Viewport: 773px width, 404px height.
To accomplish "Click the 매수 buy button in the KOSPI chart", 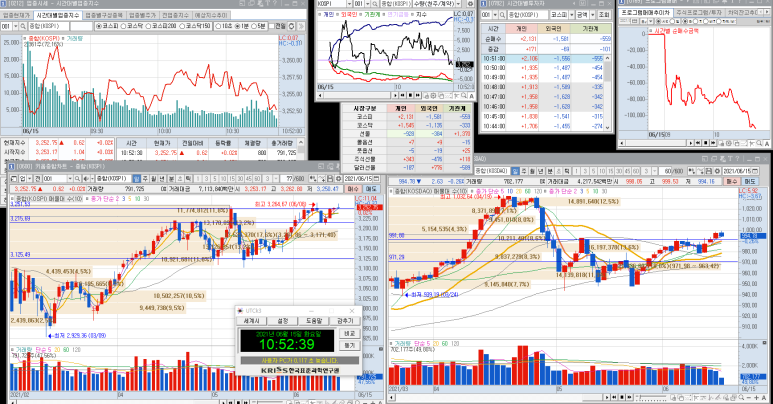I will coord(353,189).
